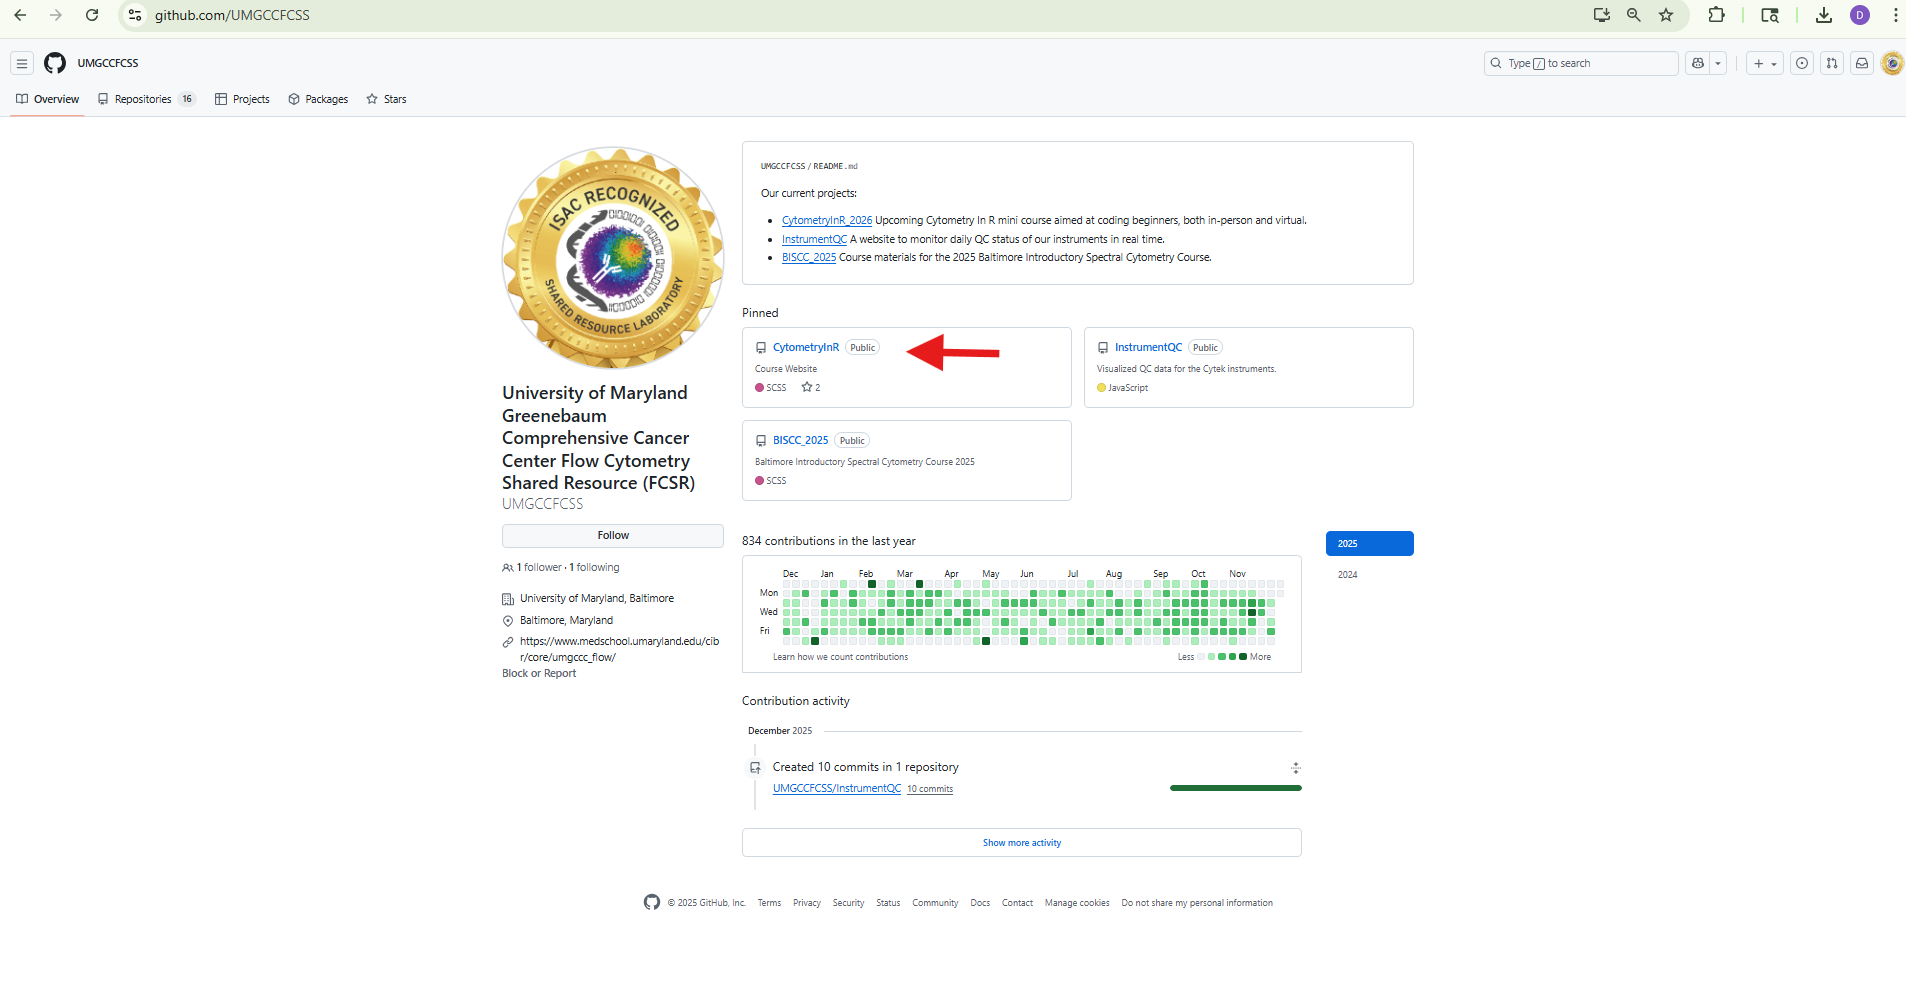Viewport: 1906px width, 984px height.
Task: Open the Pull requests icon in header
Action: [x=1832, y=63]
